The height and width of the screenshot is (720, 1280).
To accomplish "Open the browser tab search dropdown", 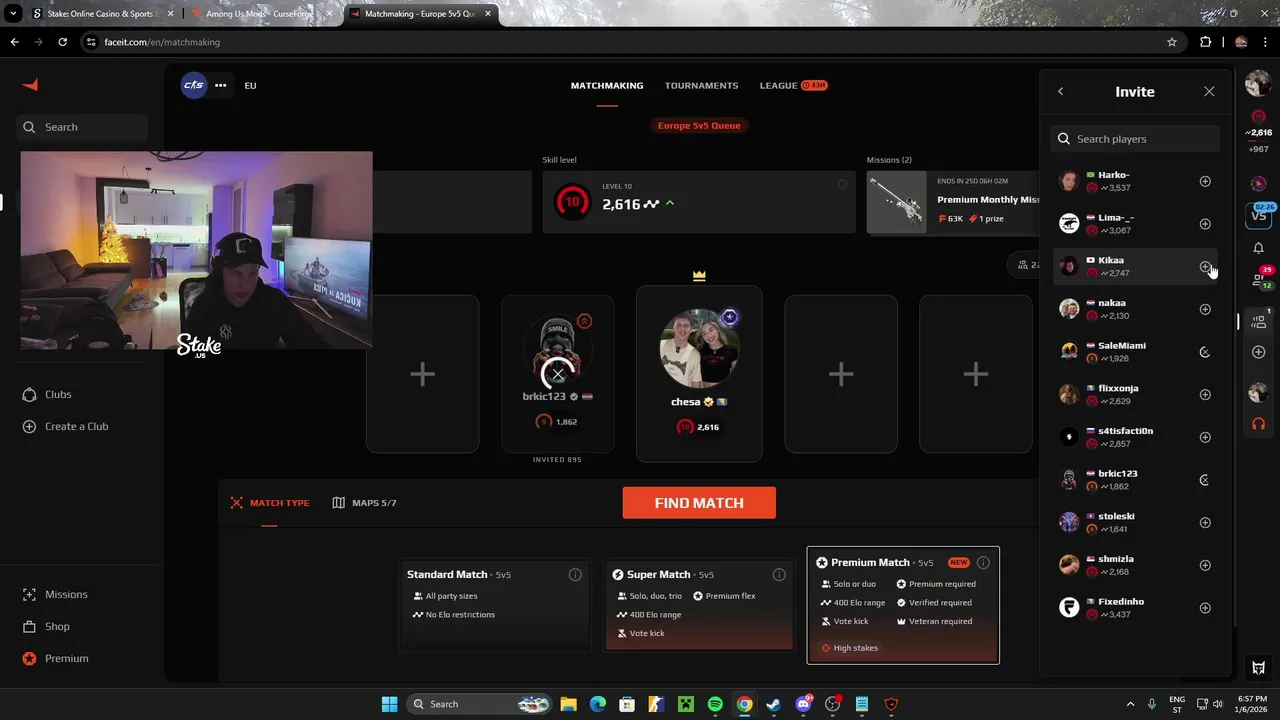I will pyautogui.click(x=13, y=14).
